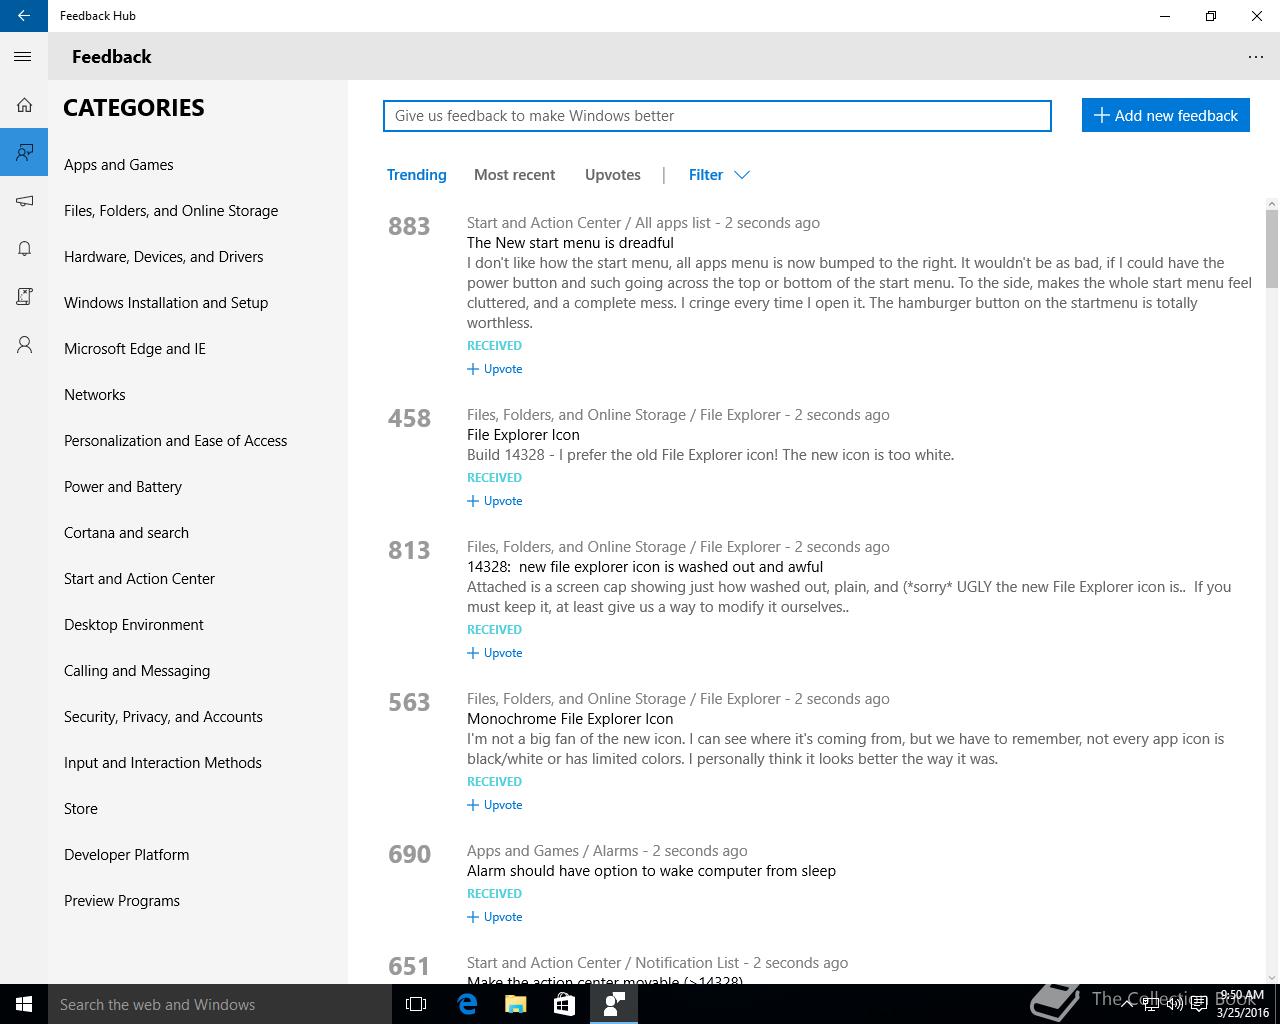Open 'Monochrome File Explorer Icon' feedback title
1280x1024 pixels.
(x=570, y=719)
